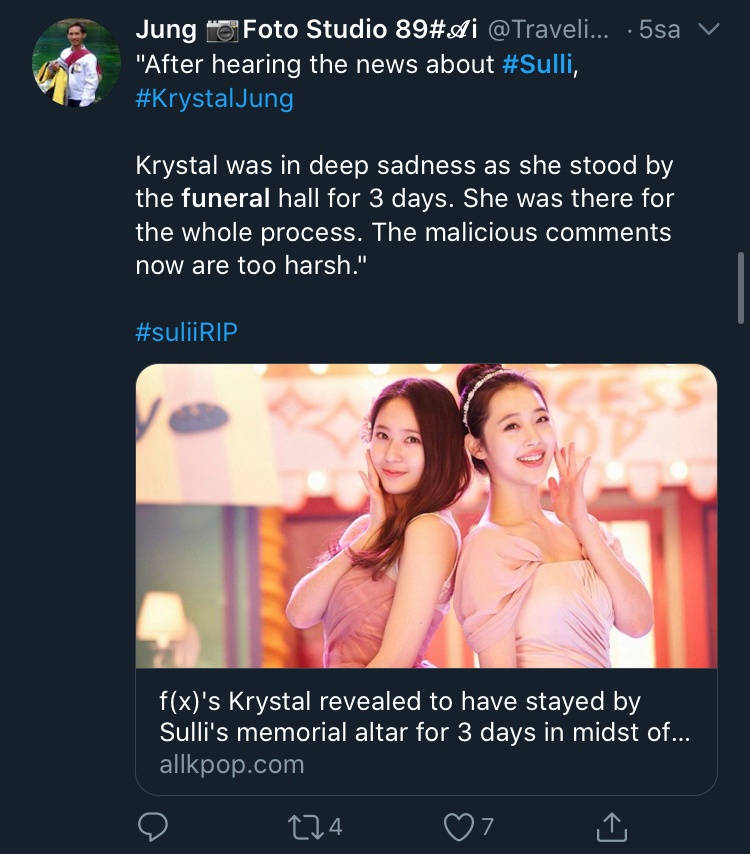Click the camera emoji in the display name
750x854 pixels.
click(222, 30)
